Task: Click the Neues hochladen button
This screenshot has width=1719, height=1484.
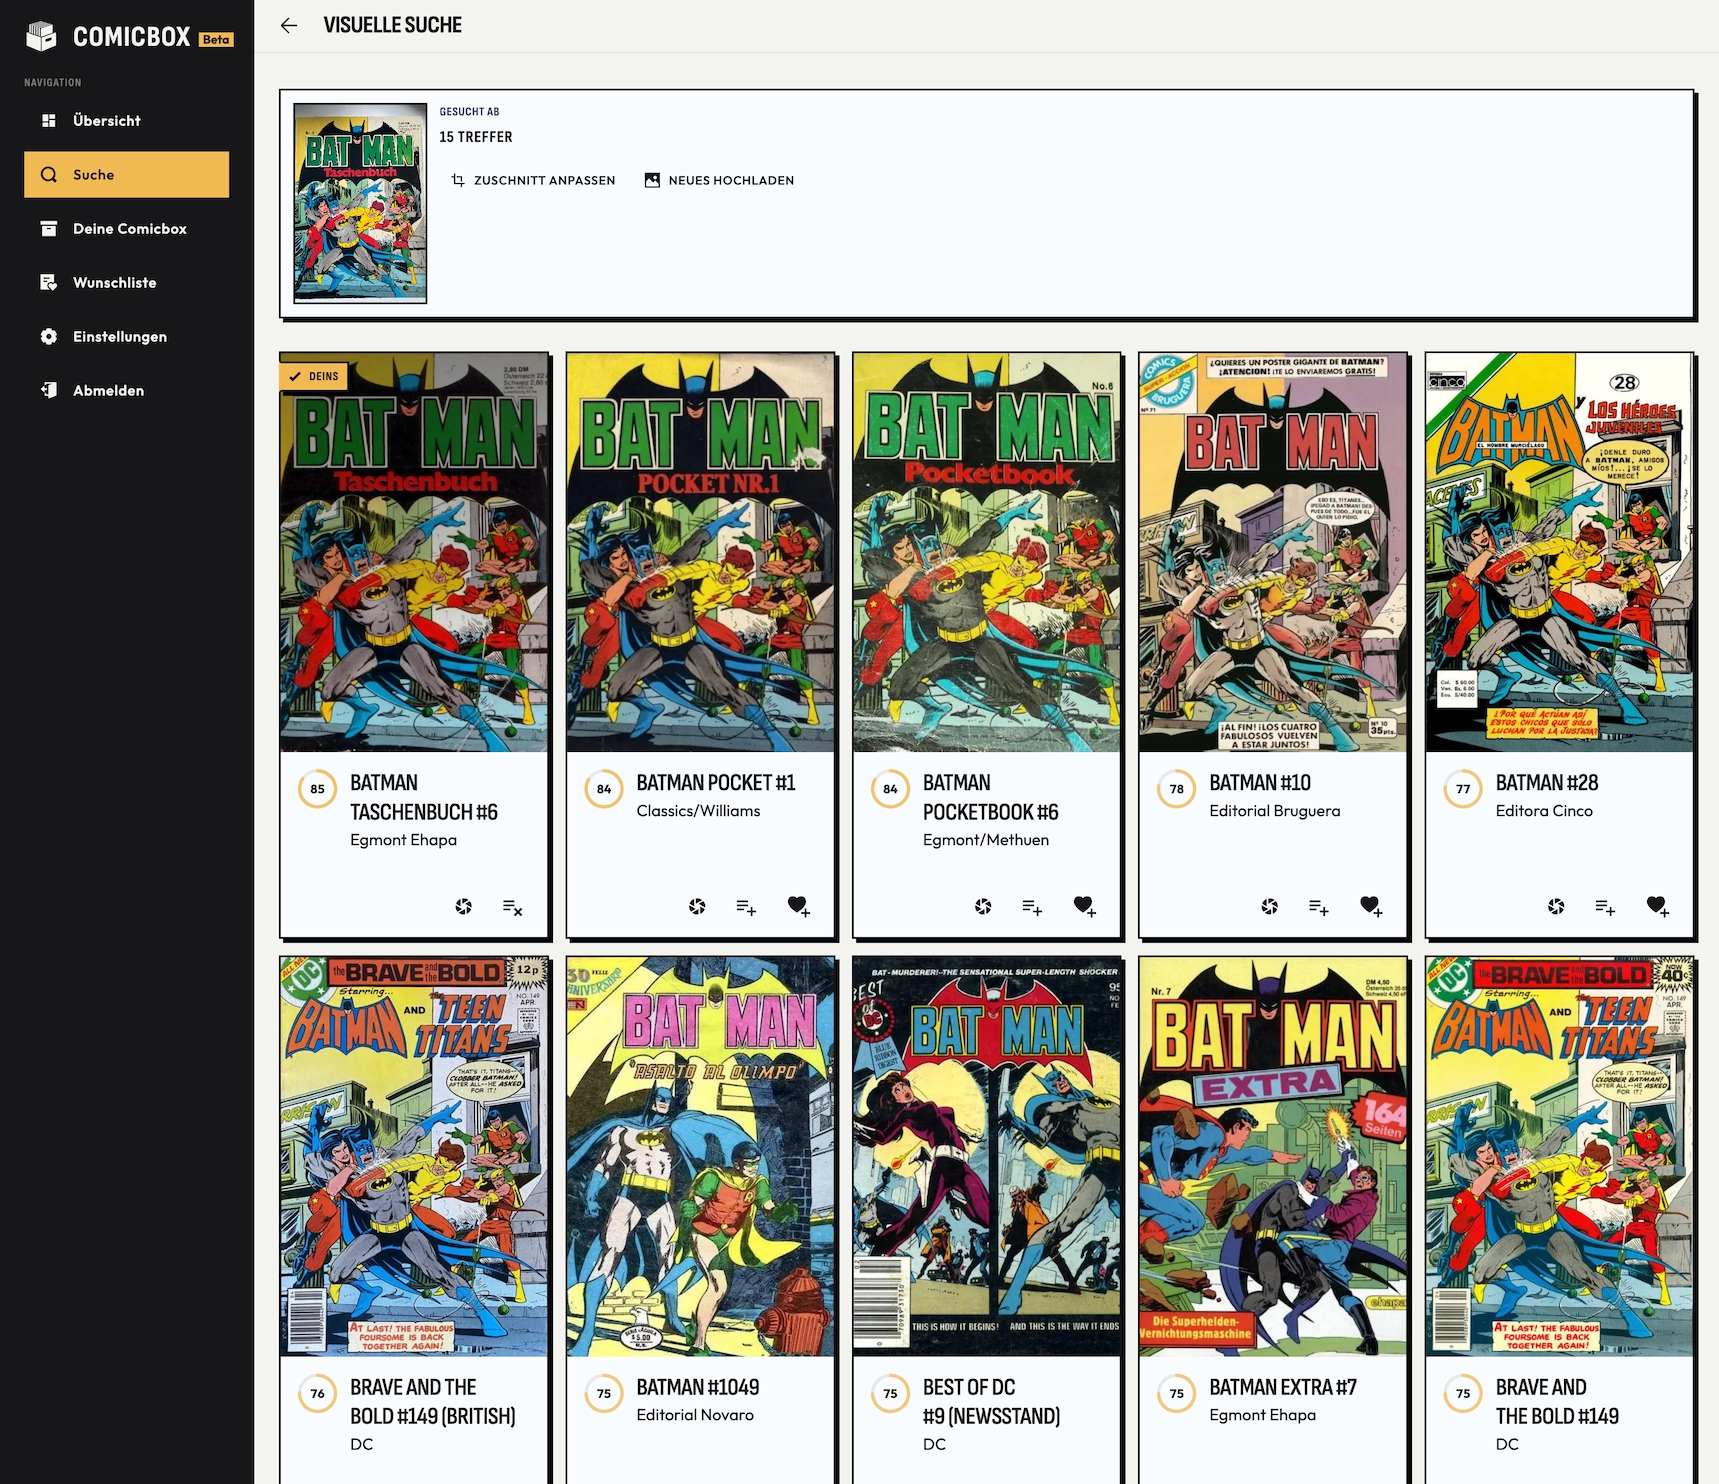Action: pos(719,181)
